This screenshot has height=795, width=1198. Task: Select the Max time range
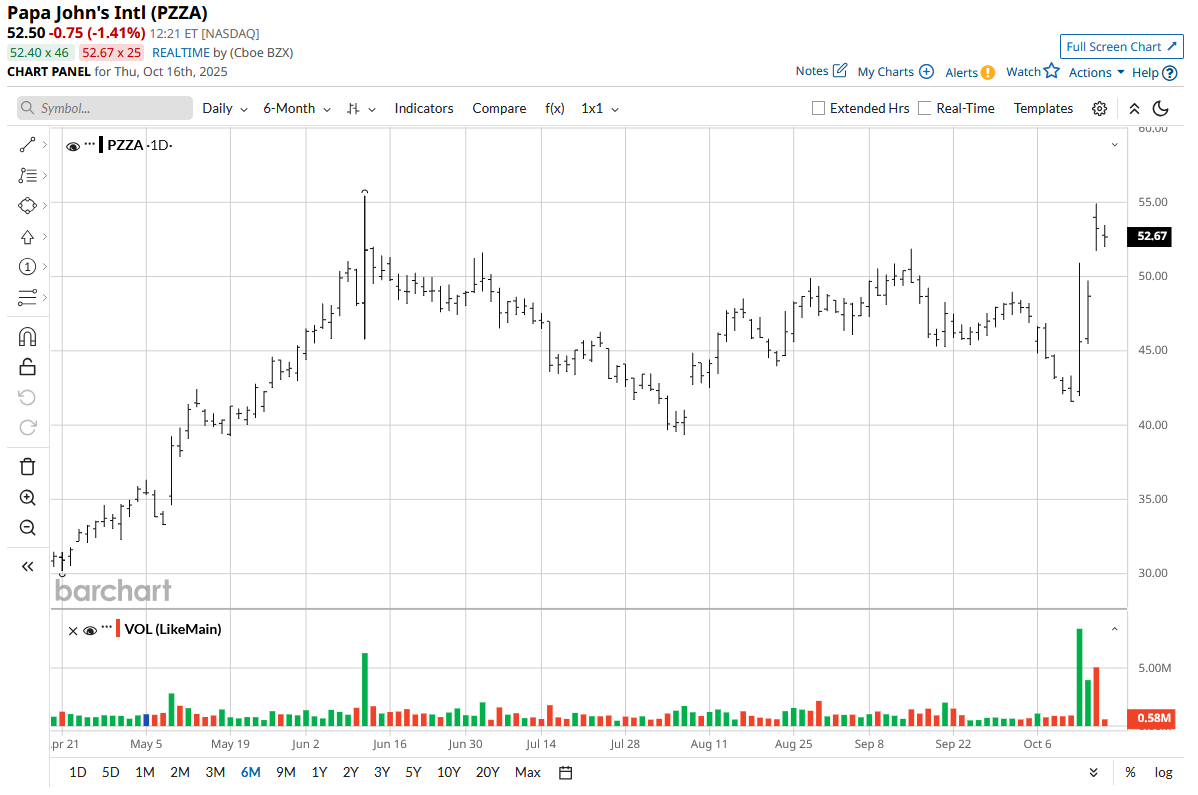tap(528, 773)
